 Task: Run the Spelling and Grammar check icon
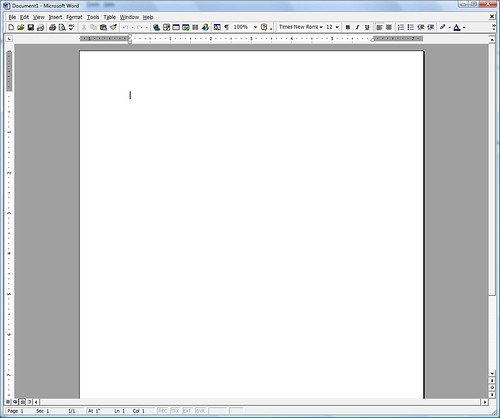[72, 27]
